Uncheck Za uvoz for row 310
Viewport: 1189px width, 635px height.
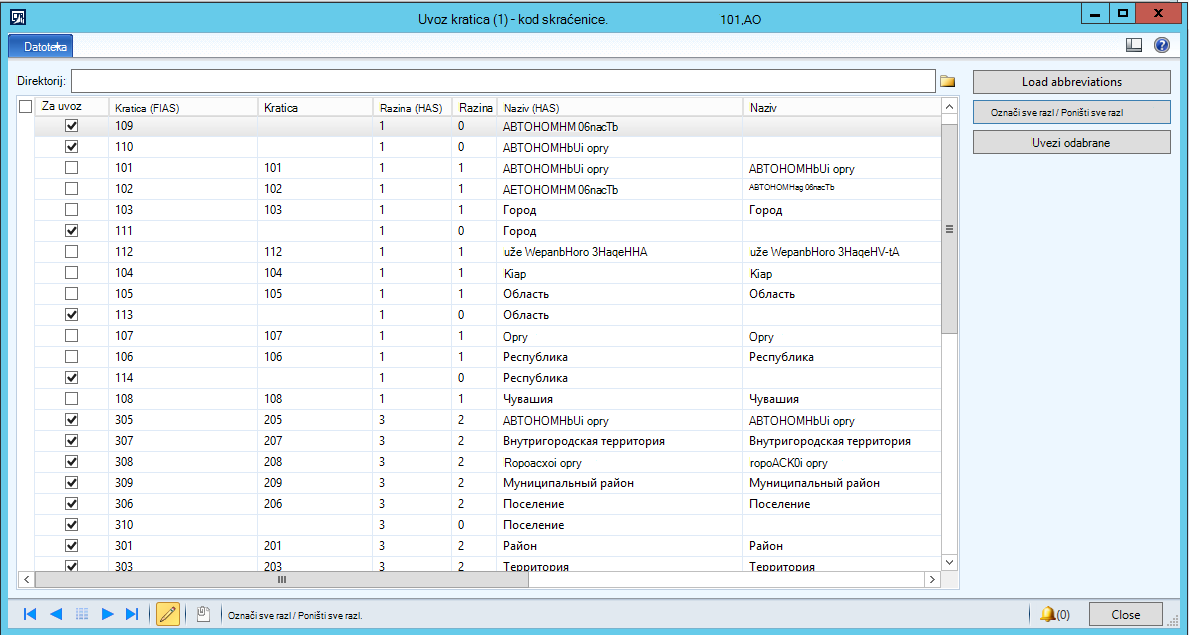72,524
